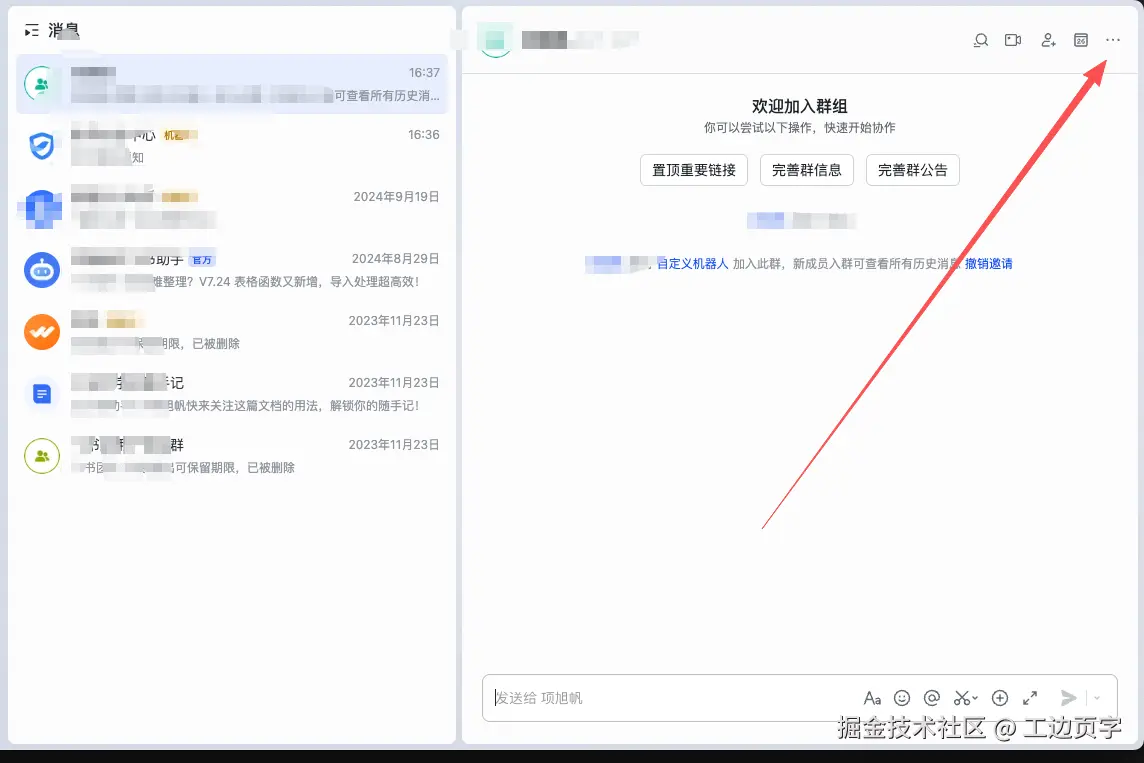Select the shield conversation timed 16:36
Viewport: 1144px width, 763px height.
pyautogui.click(x=232, y=146)
